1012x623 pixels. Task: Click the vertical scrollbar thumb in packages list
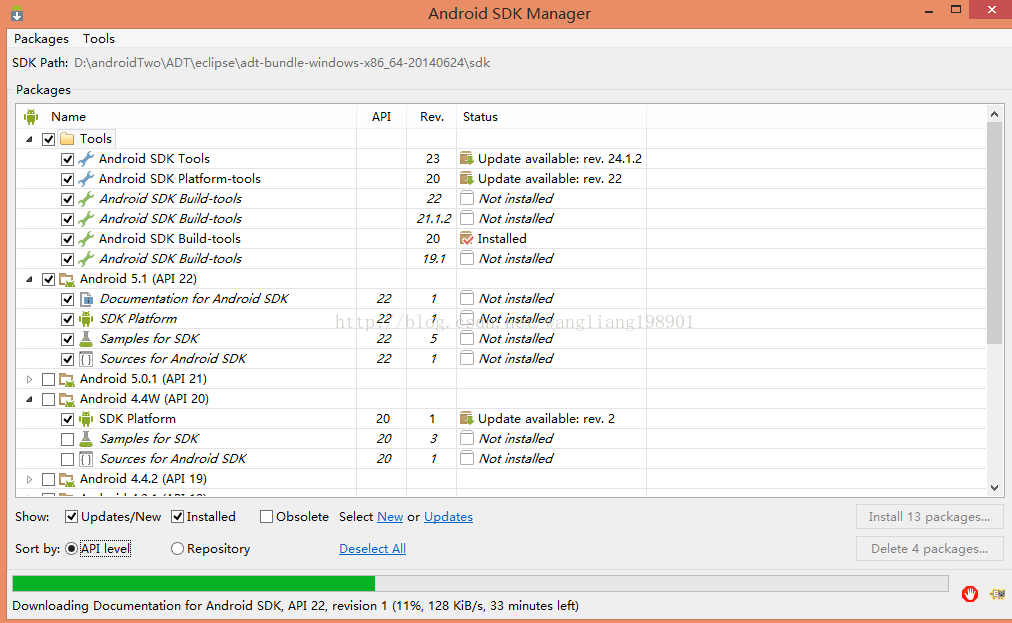[x=994, y=232]
